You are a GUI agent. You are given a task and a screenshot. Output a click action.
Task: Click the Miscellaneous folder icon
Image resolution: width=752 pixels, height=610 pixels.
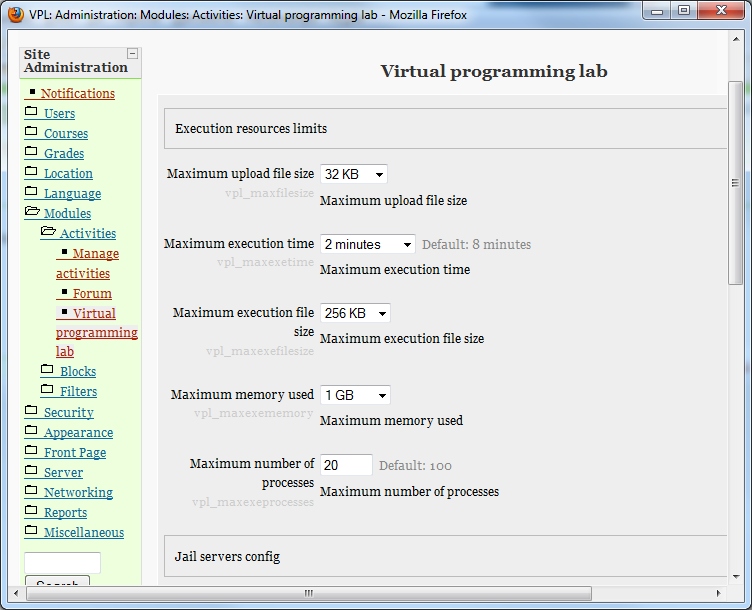coord(31,530)
